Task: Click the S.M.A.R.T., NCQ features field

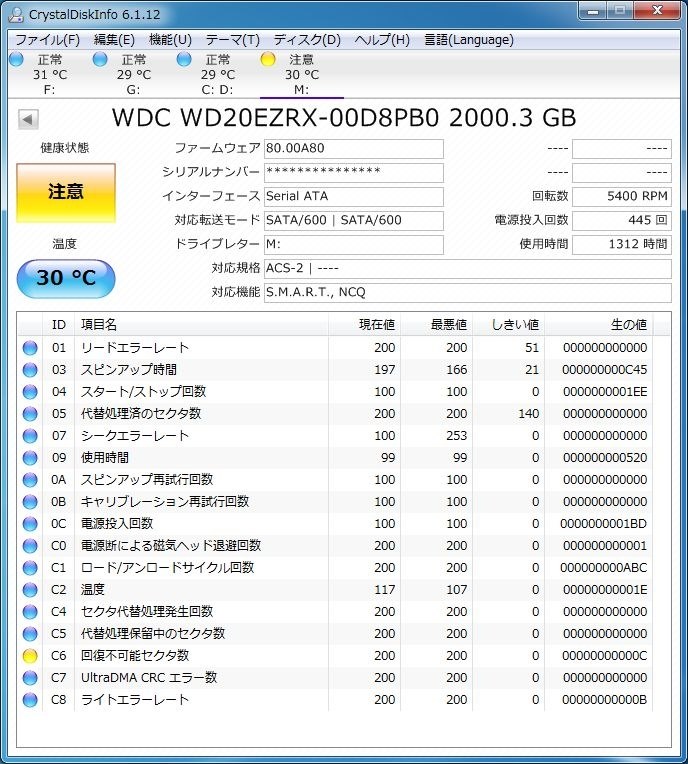Action: (x=468, y=292)
